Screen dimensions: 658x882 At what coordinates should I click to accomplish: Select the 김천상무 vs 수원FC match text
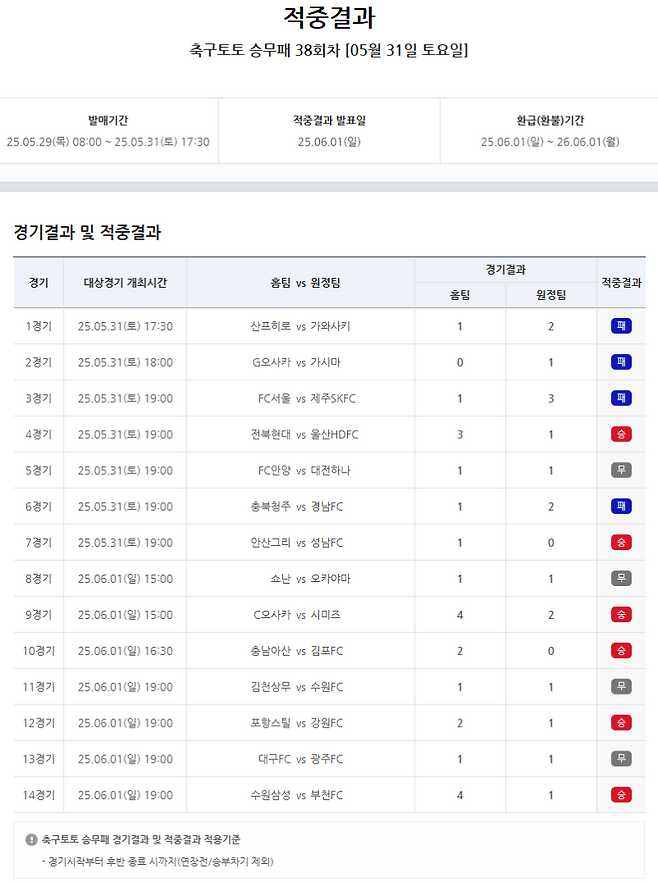pyautogui.click(x=296, y=687)
